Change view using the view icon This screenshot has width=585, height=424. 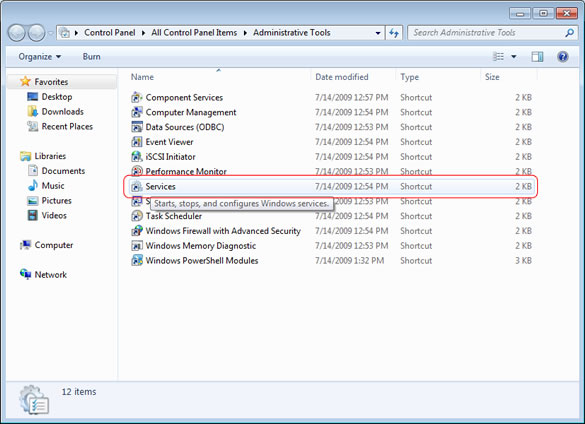pyautogui.click(x=498, y=57)
